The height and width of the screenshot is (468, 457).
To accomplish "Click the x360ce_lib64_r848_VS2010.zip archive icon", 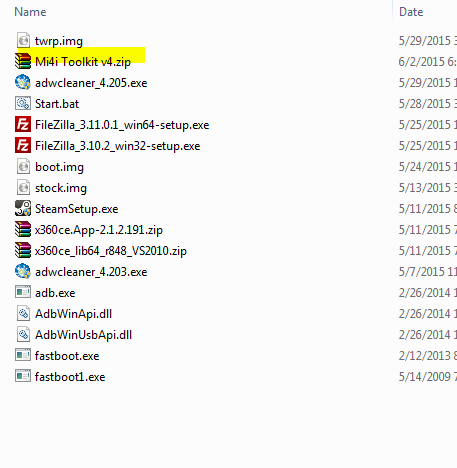I will point(23,250).
